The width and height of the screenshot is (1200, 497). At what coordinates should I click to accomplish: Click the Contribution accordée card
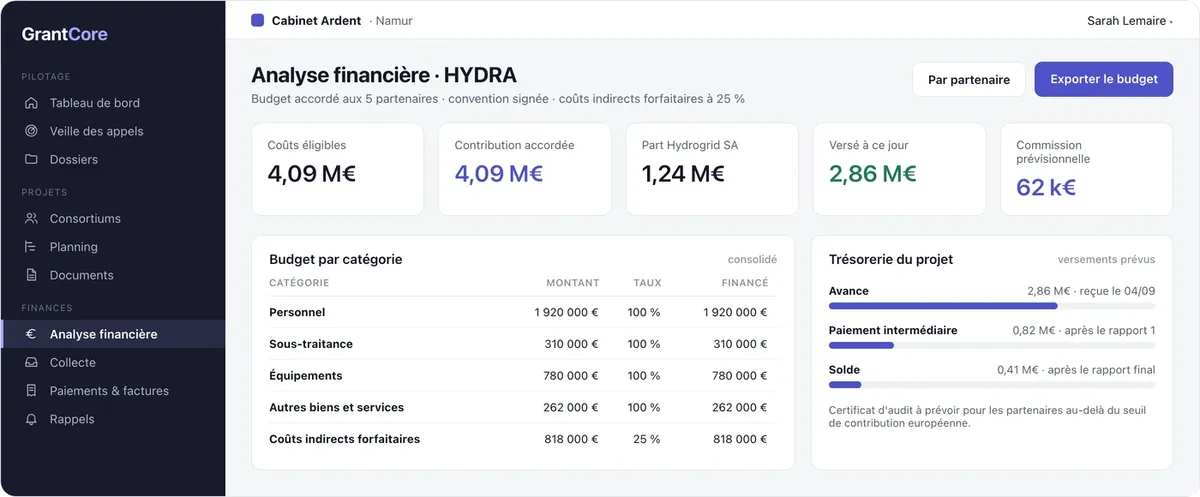pos(524,169)
